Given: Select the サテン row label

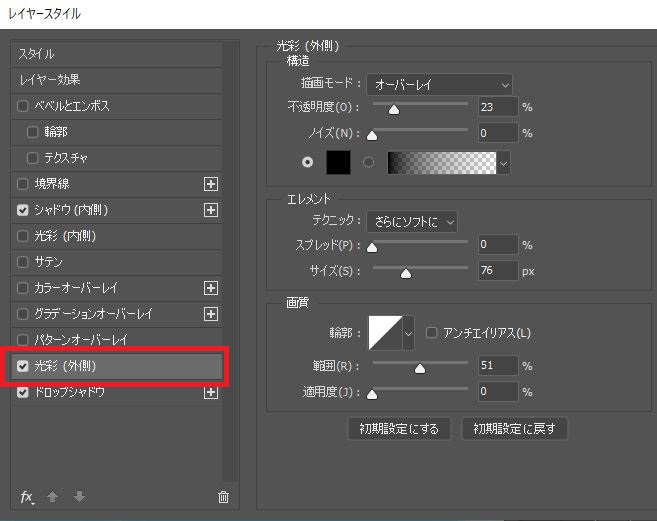Looking at the screenshot, I should pyautogui.click(x=48, y=262).
